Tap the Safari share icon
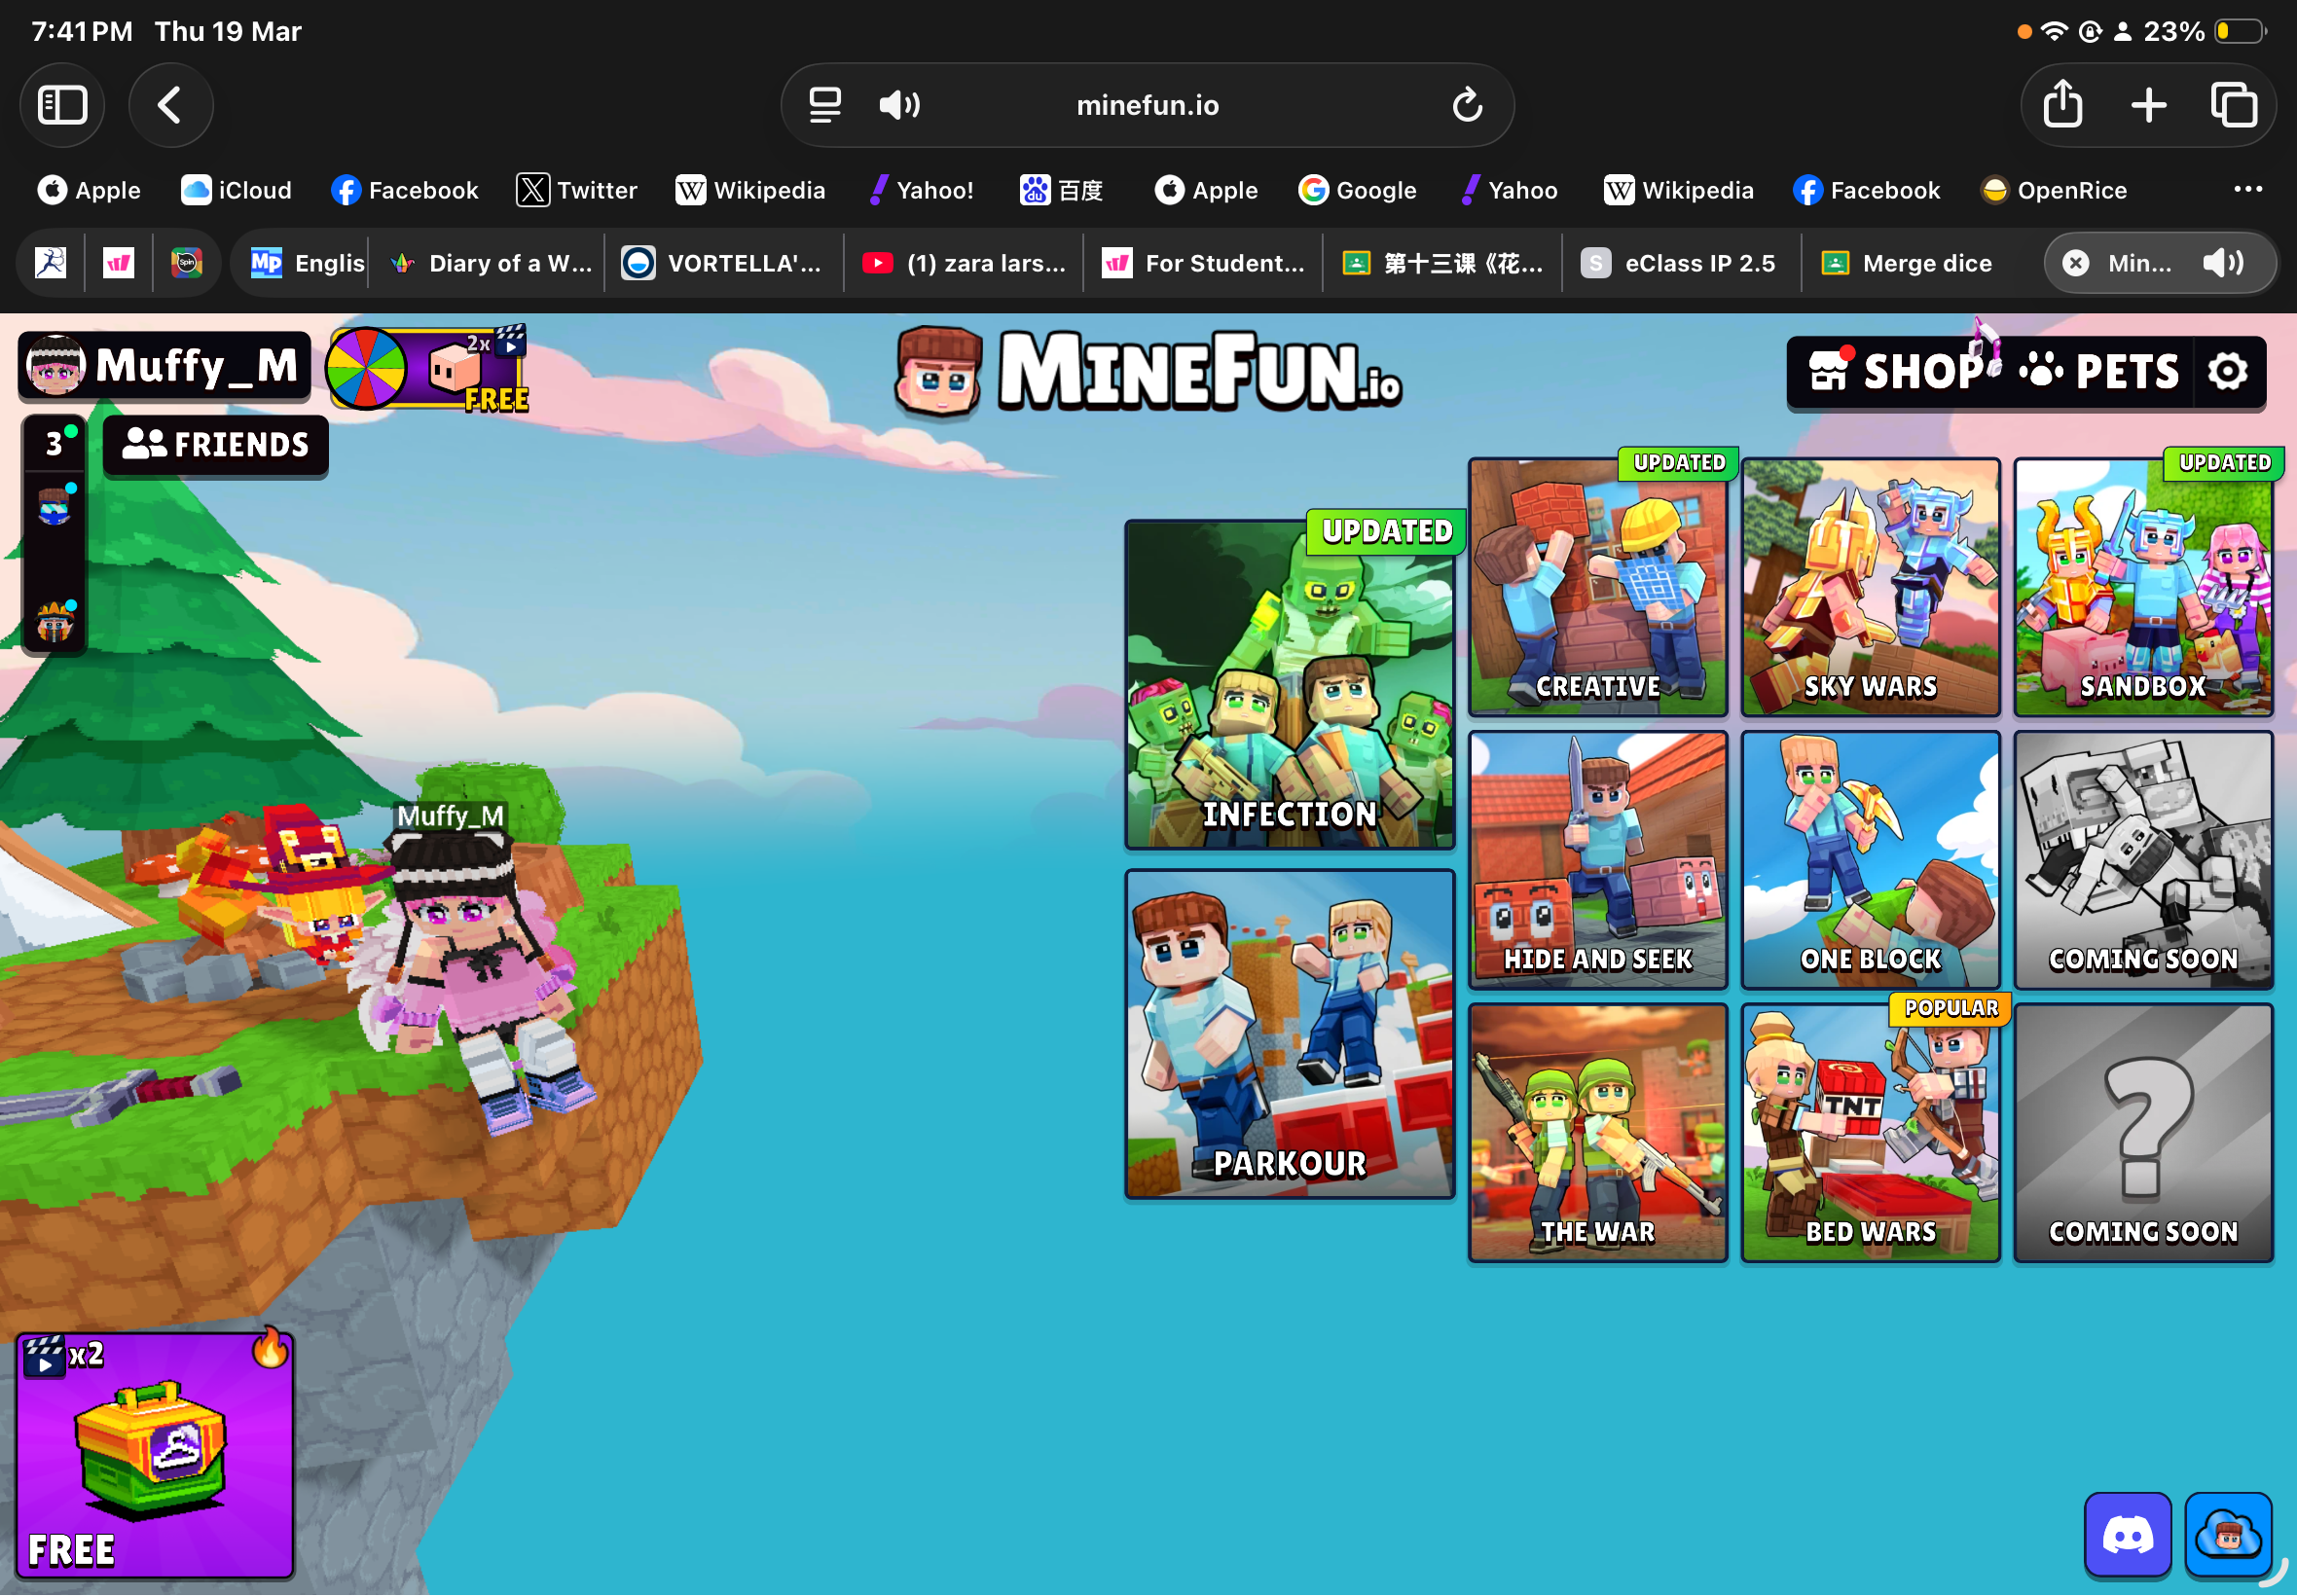The height and width of the screenshot is (1596, 2297). point(2062,105)
